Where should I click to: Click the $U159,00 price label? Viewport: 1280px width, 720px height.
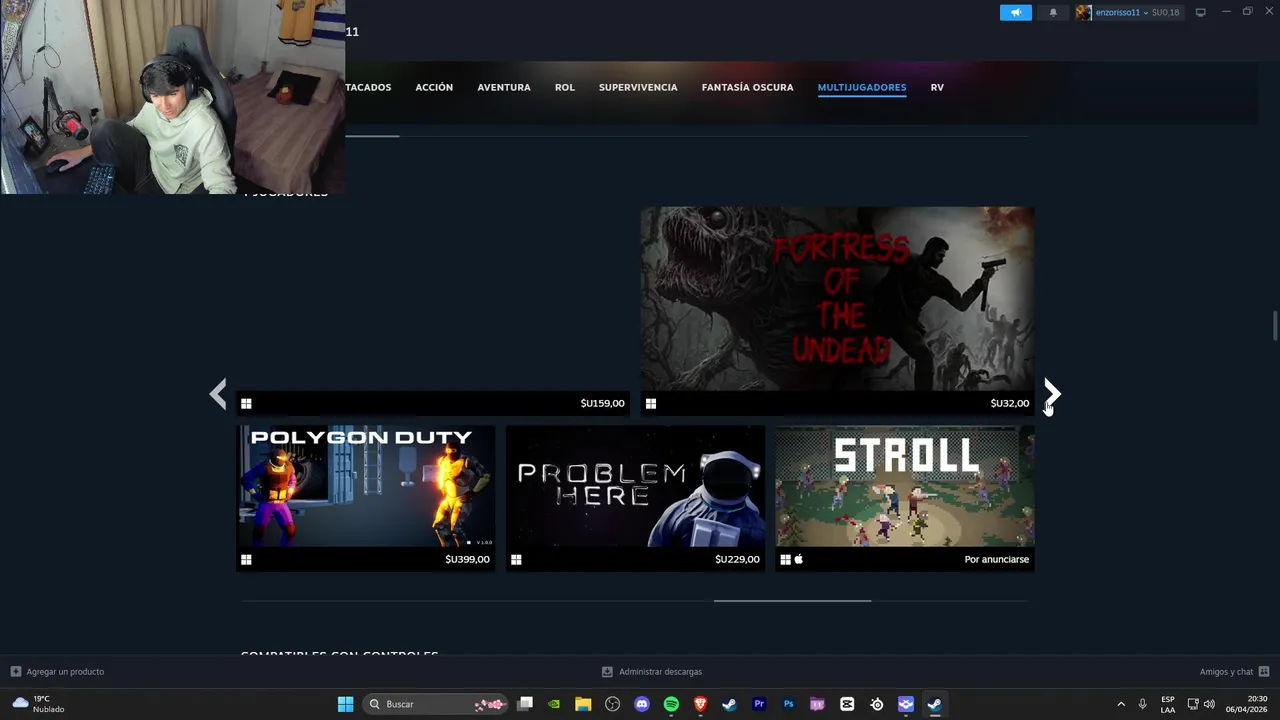tap(602, 403)
